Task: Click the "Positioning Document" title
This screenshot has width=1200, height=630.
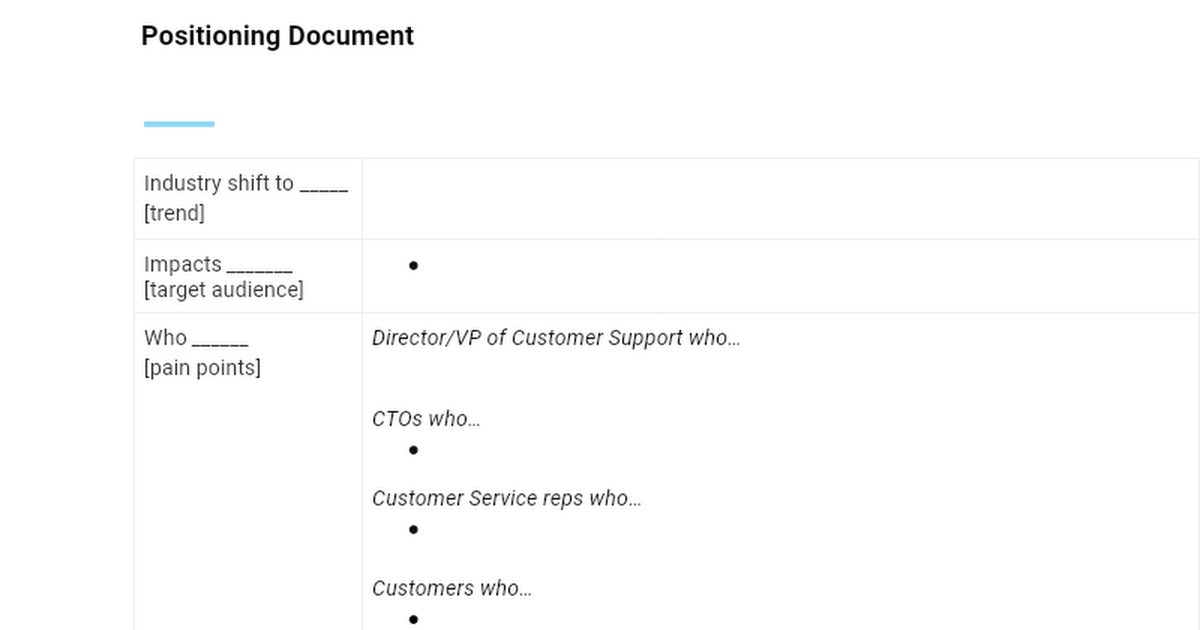Action: click(x=277, y=36)
